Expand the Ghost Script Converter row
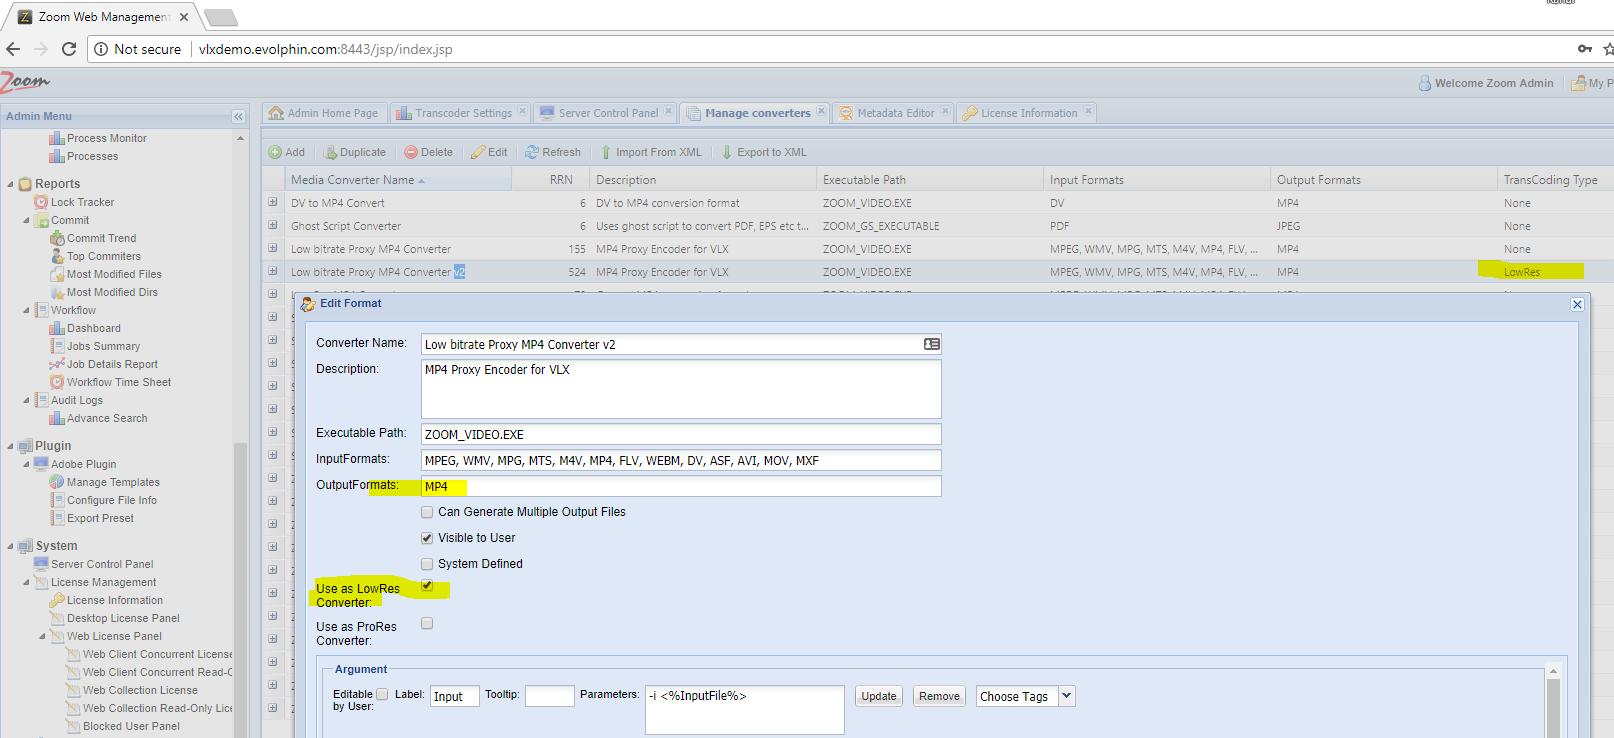 pyautogui.click(x=272, y=225)
